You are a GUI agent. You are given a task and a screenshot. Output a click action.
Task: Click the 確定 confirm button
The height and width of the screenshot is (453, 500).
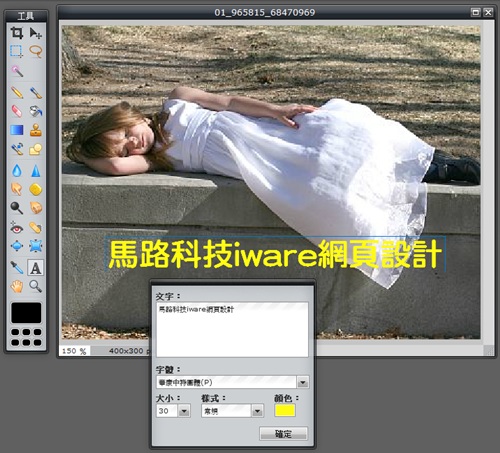pos(283,434)
